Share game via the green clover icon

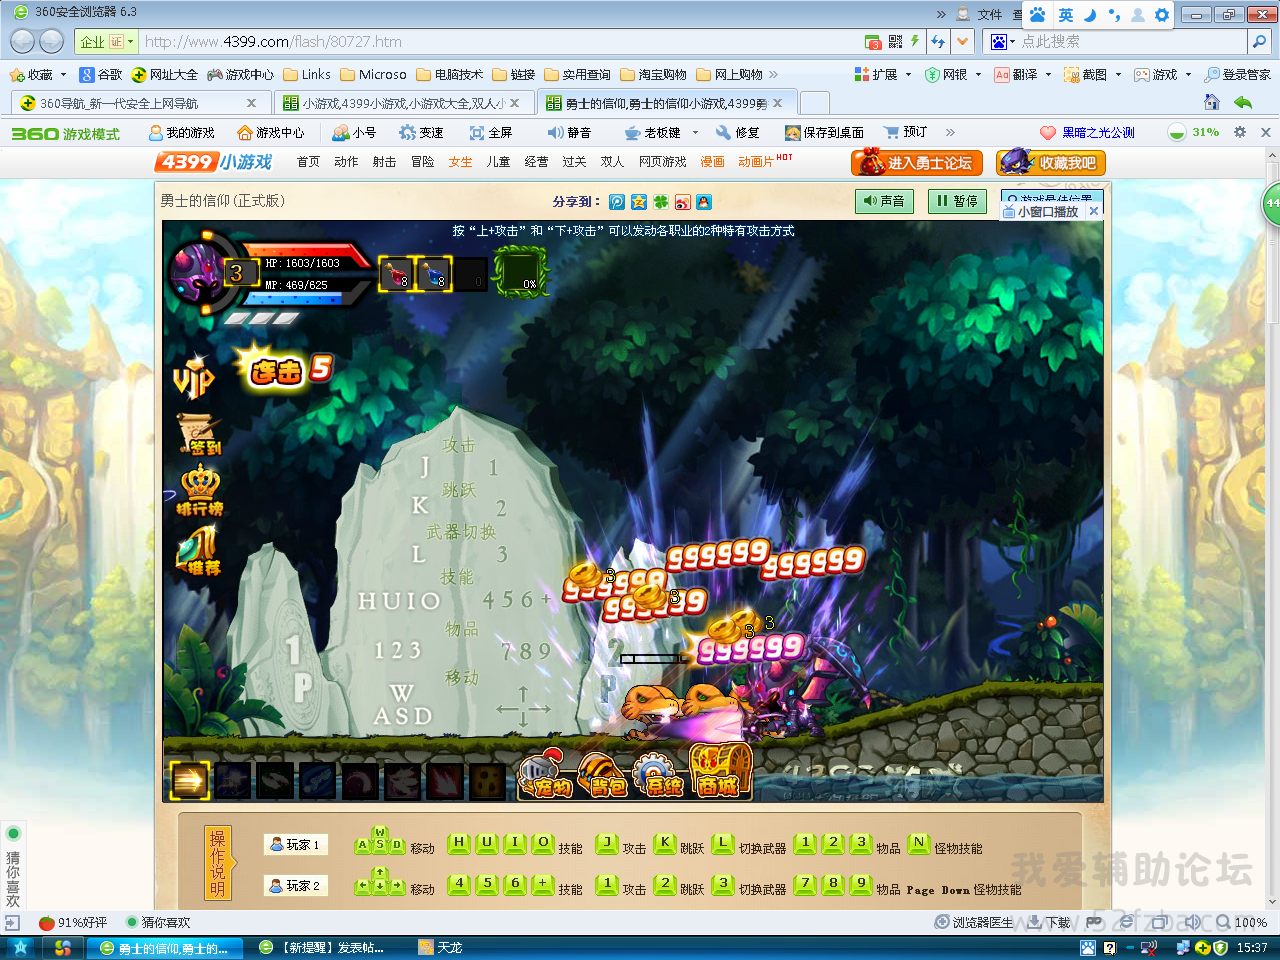point(660,202)
